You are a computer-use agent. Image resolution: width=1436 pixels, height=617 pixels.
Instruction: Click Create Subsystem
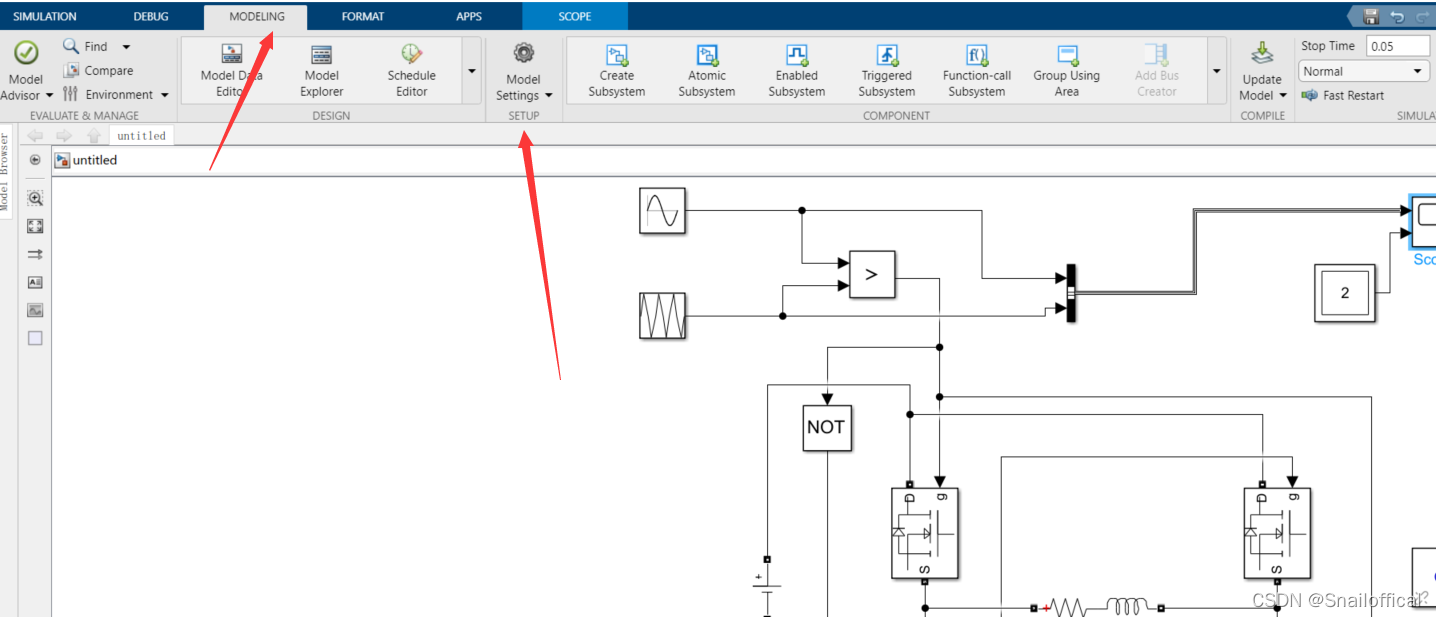(x=617, y=70)
